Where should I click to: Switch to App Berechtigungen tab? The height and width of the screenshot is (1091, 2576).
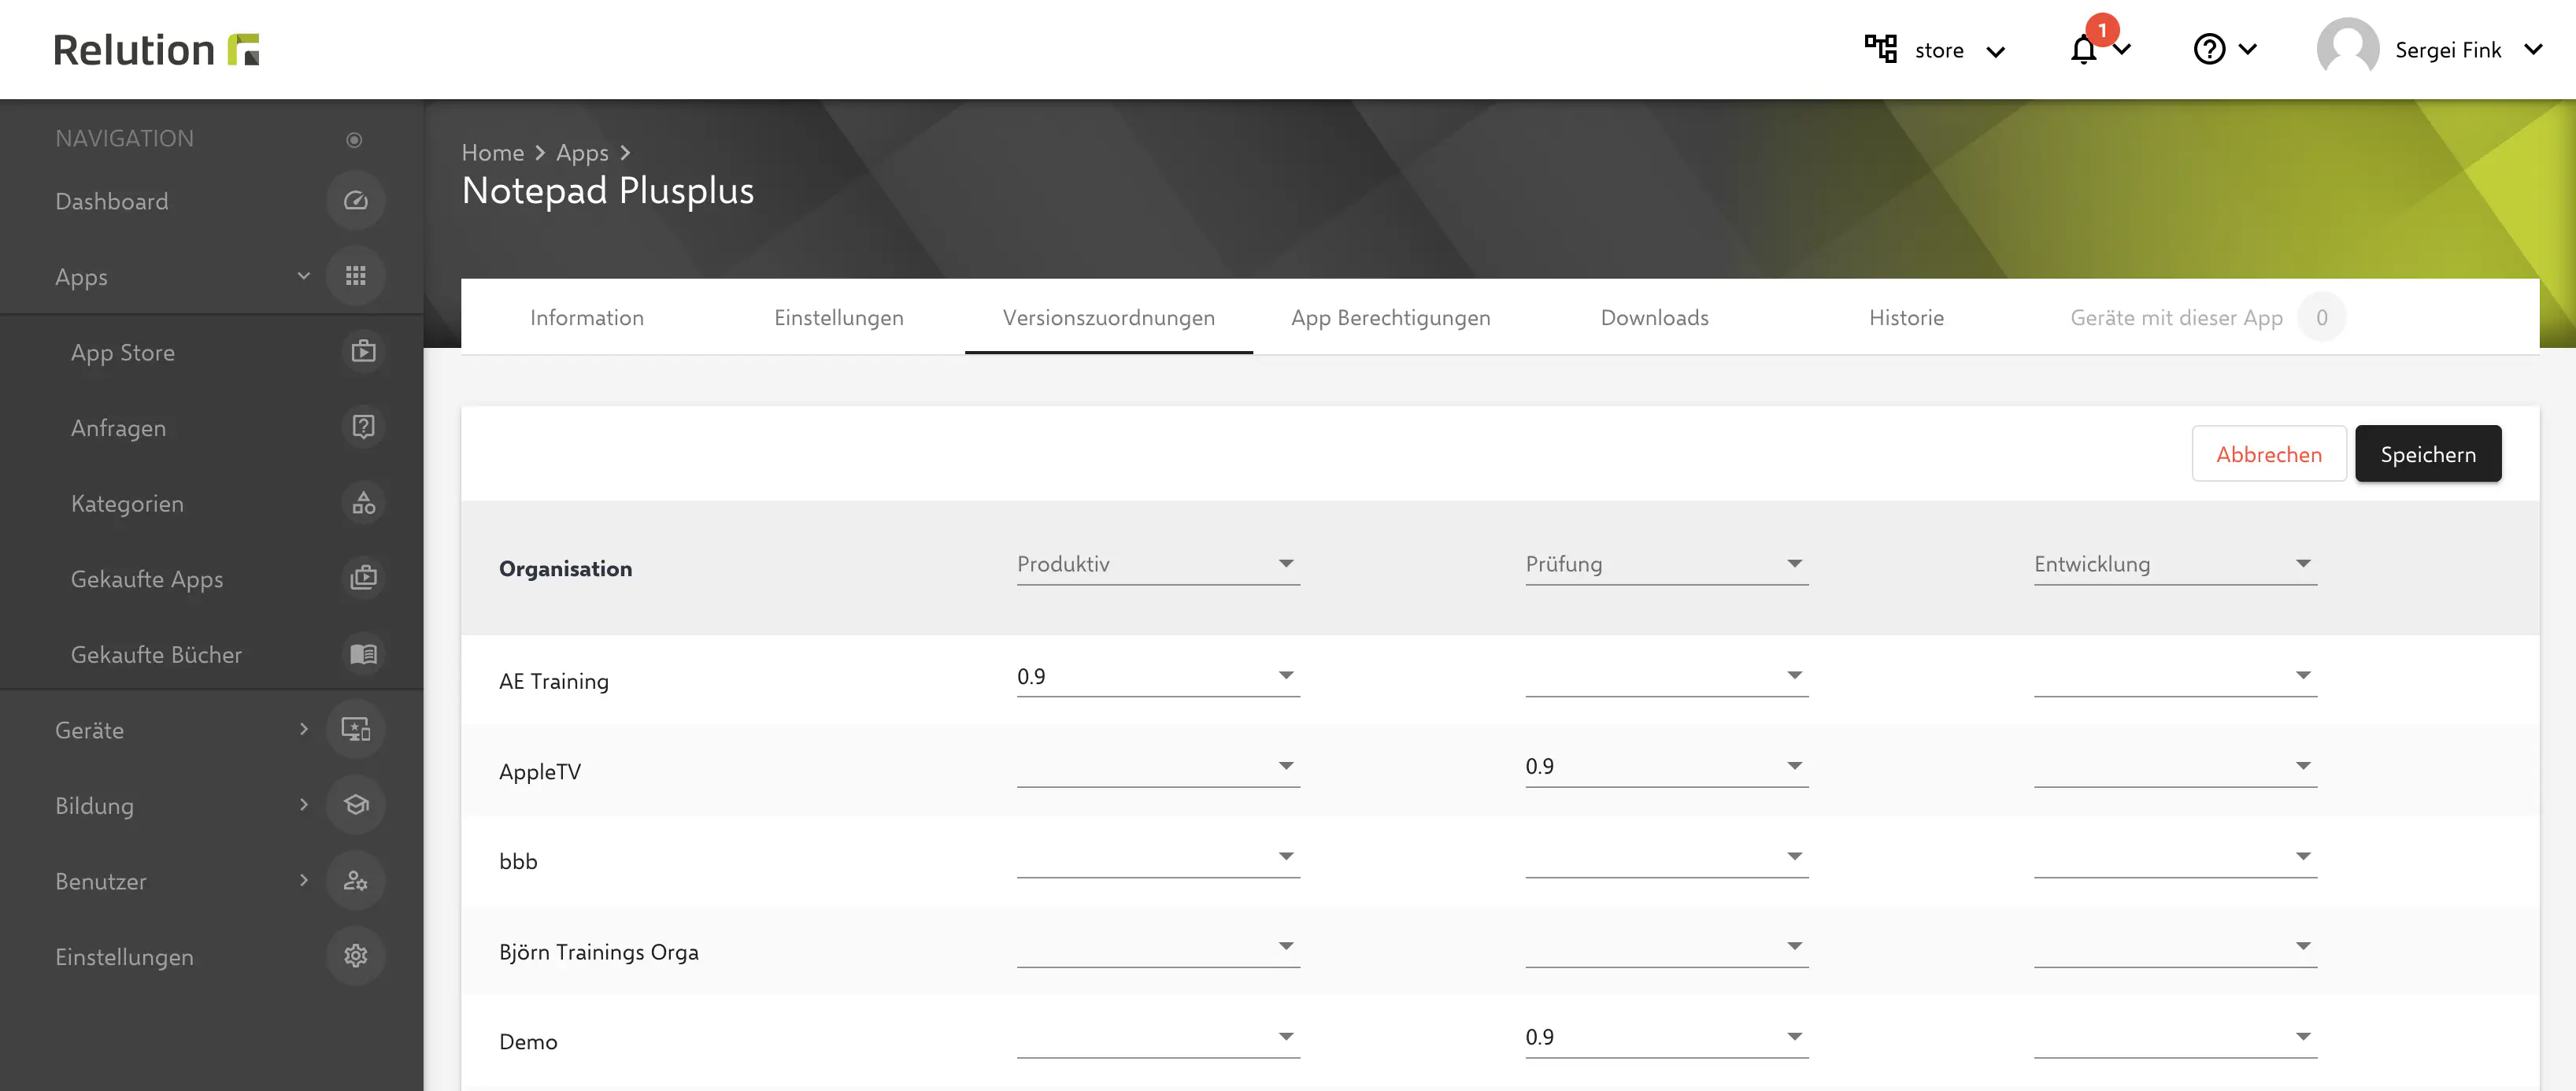pyautogui.click(x=1390, y=317)
